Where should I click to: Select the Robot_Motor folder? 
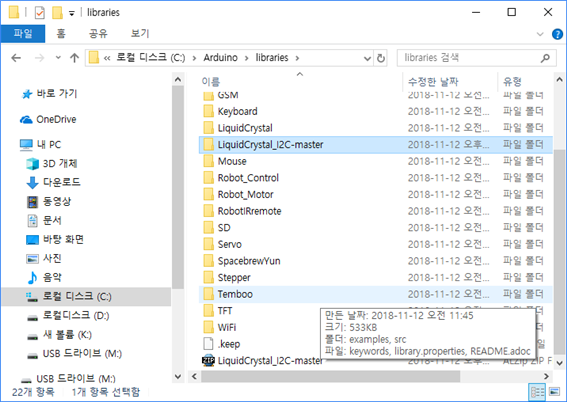click(x=246, y=194)
